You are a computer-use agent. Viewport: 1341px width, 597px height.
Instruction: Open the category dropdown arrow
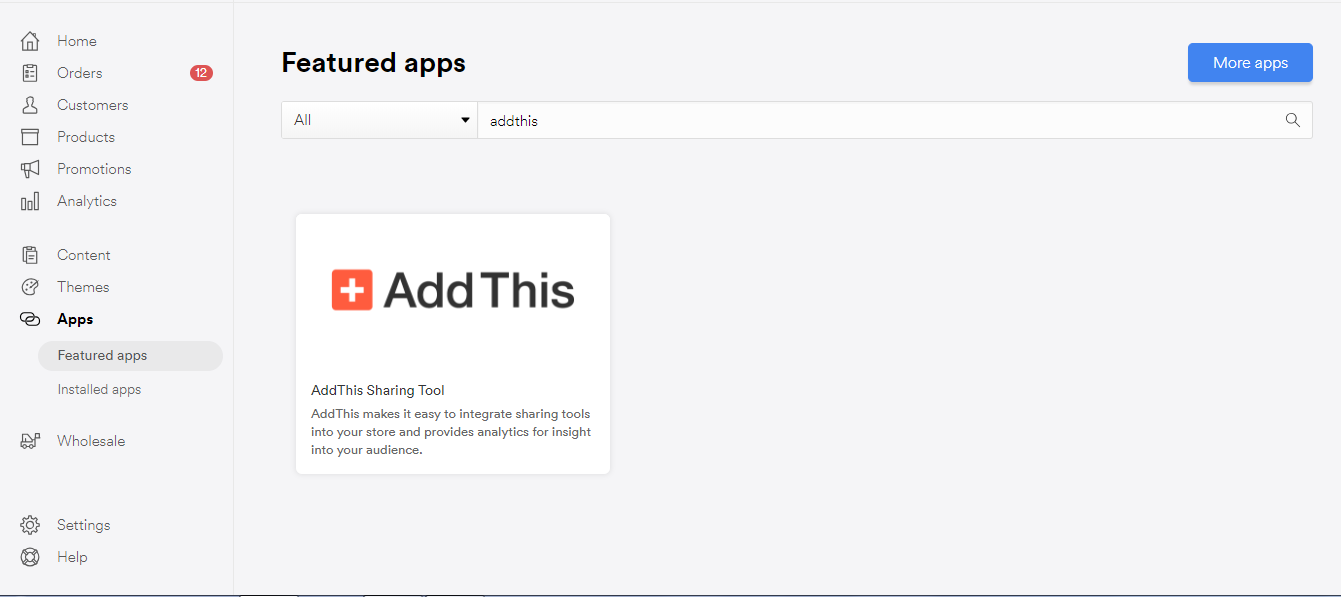[x=464, y=119]
